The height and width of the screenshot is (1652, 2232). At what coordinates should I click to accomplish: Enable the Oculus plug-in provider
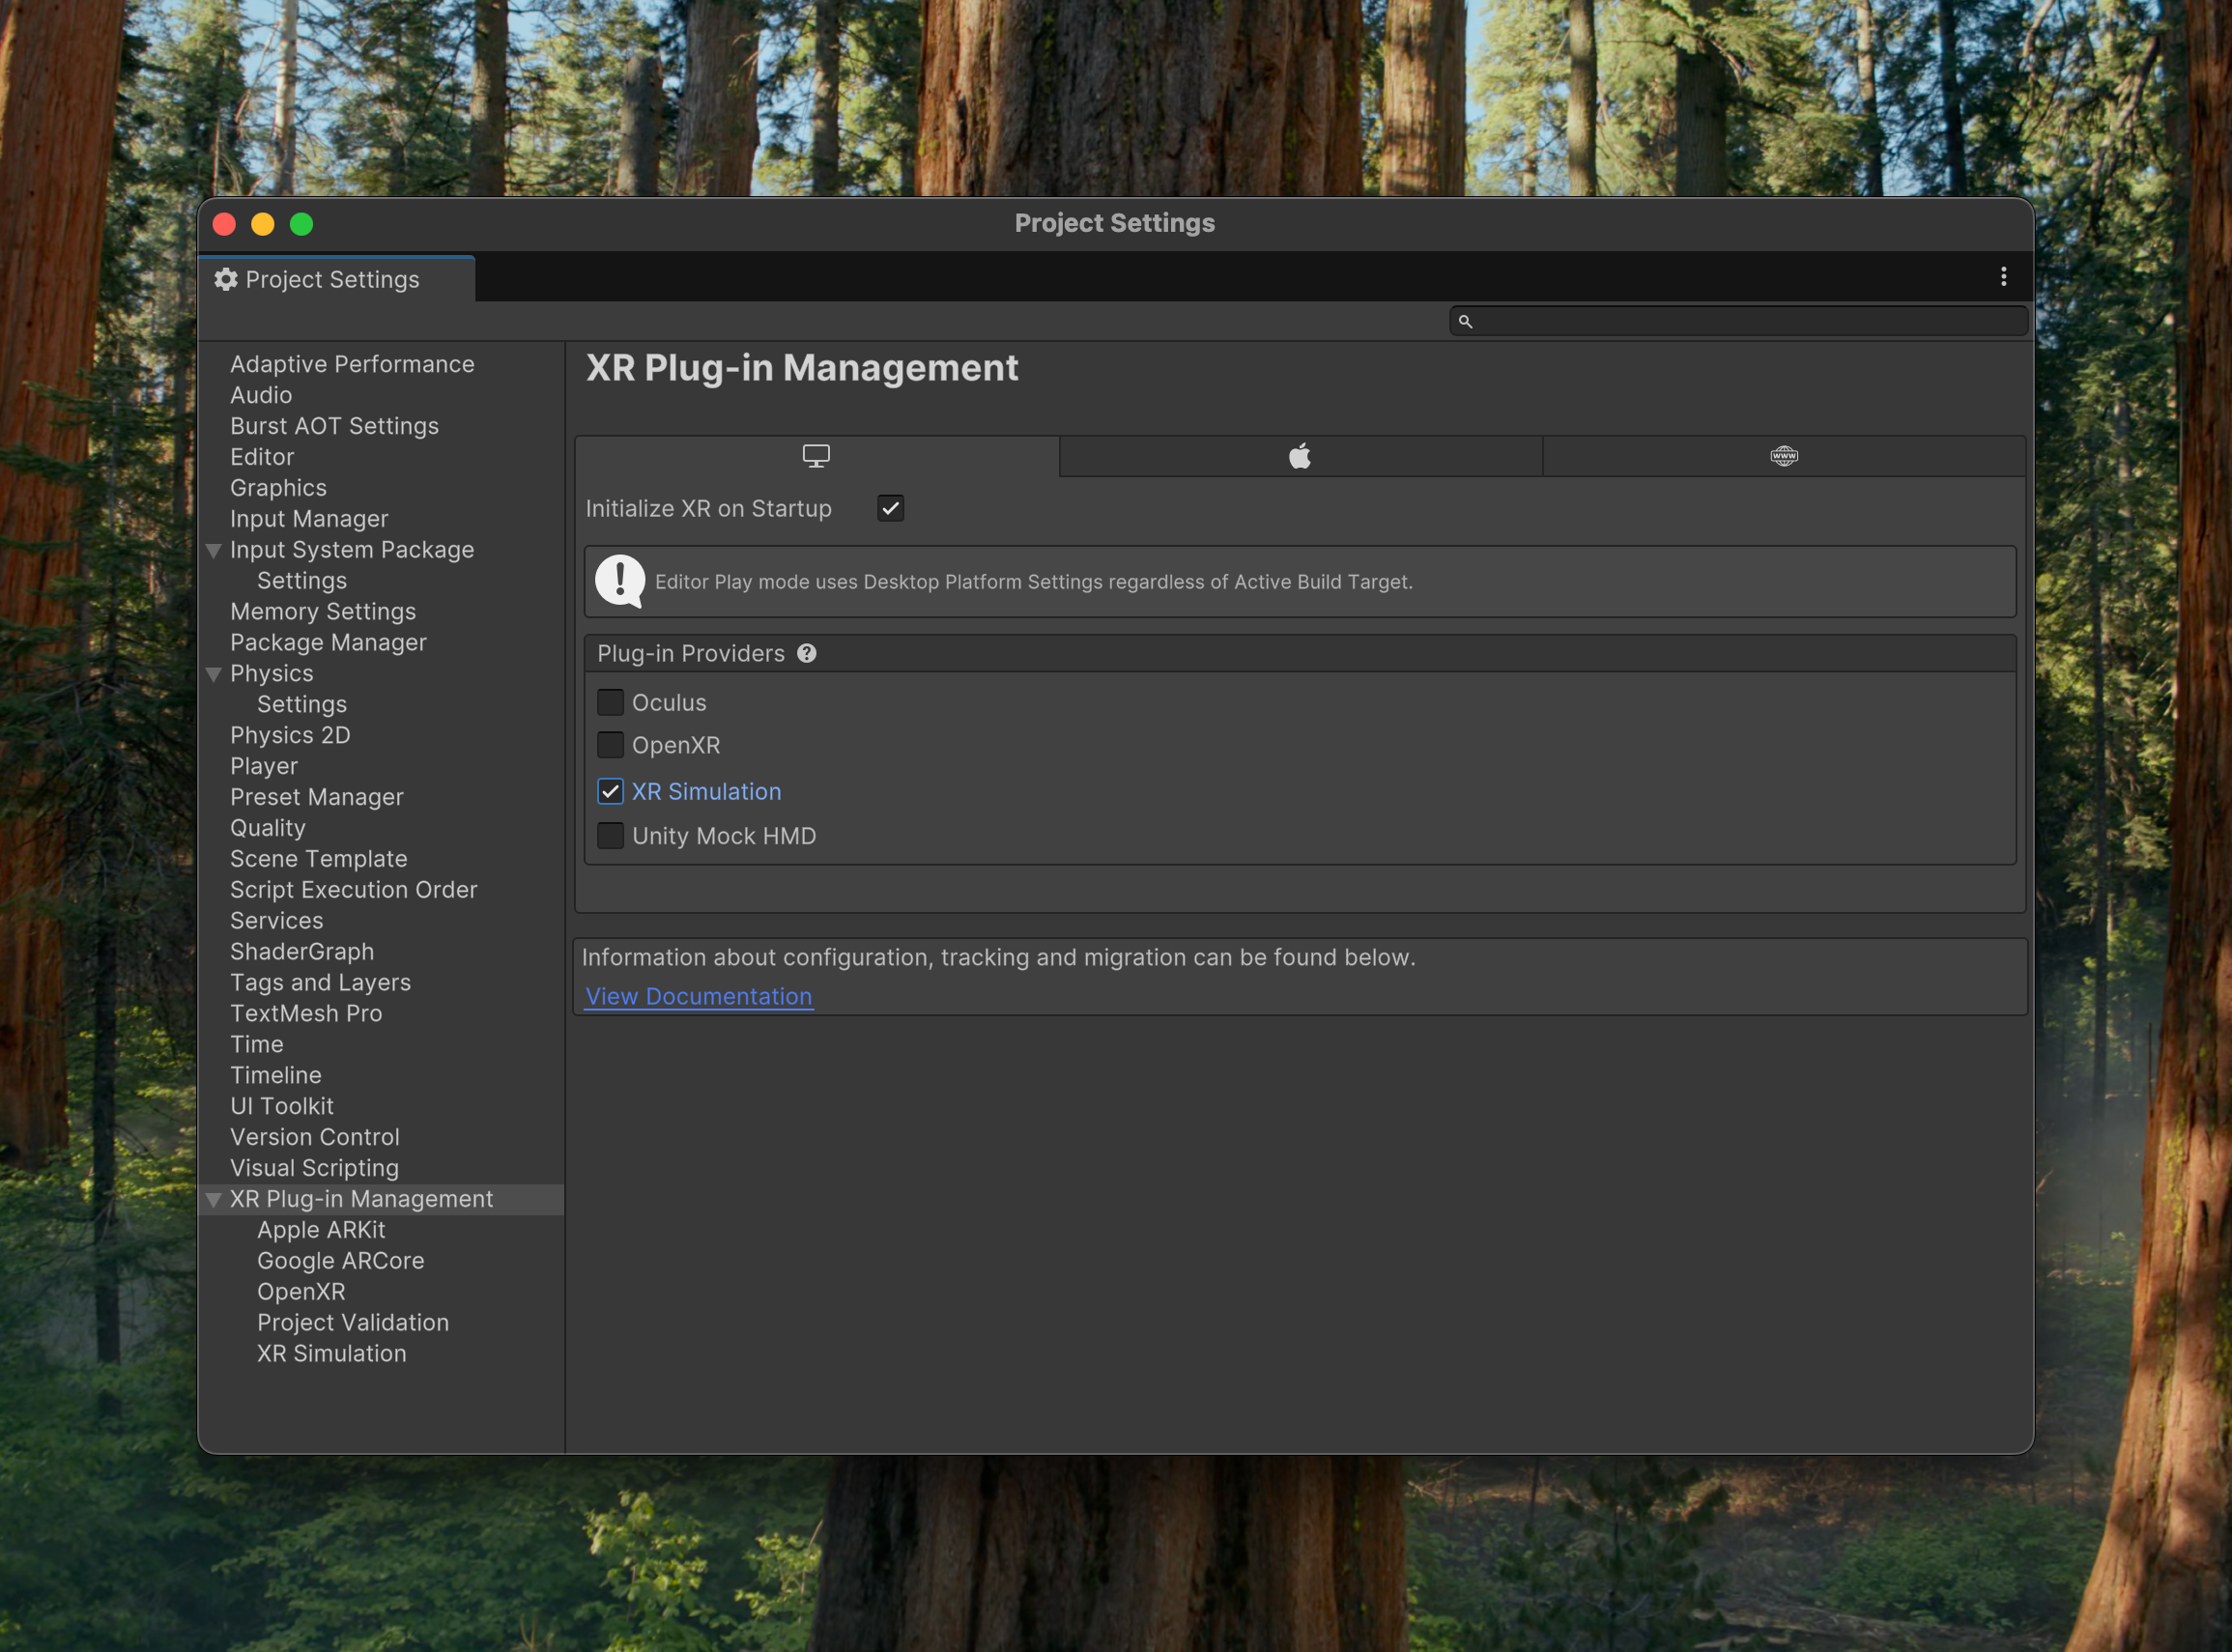(610, 702)
